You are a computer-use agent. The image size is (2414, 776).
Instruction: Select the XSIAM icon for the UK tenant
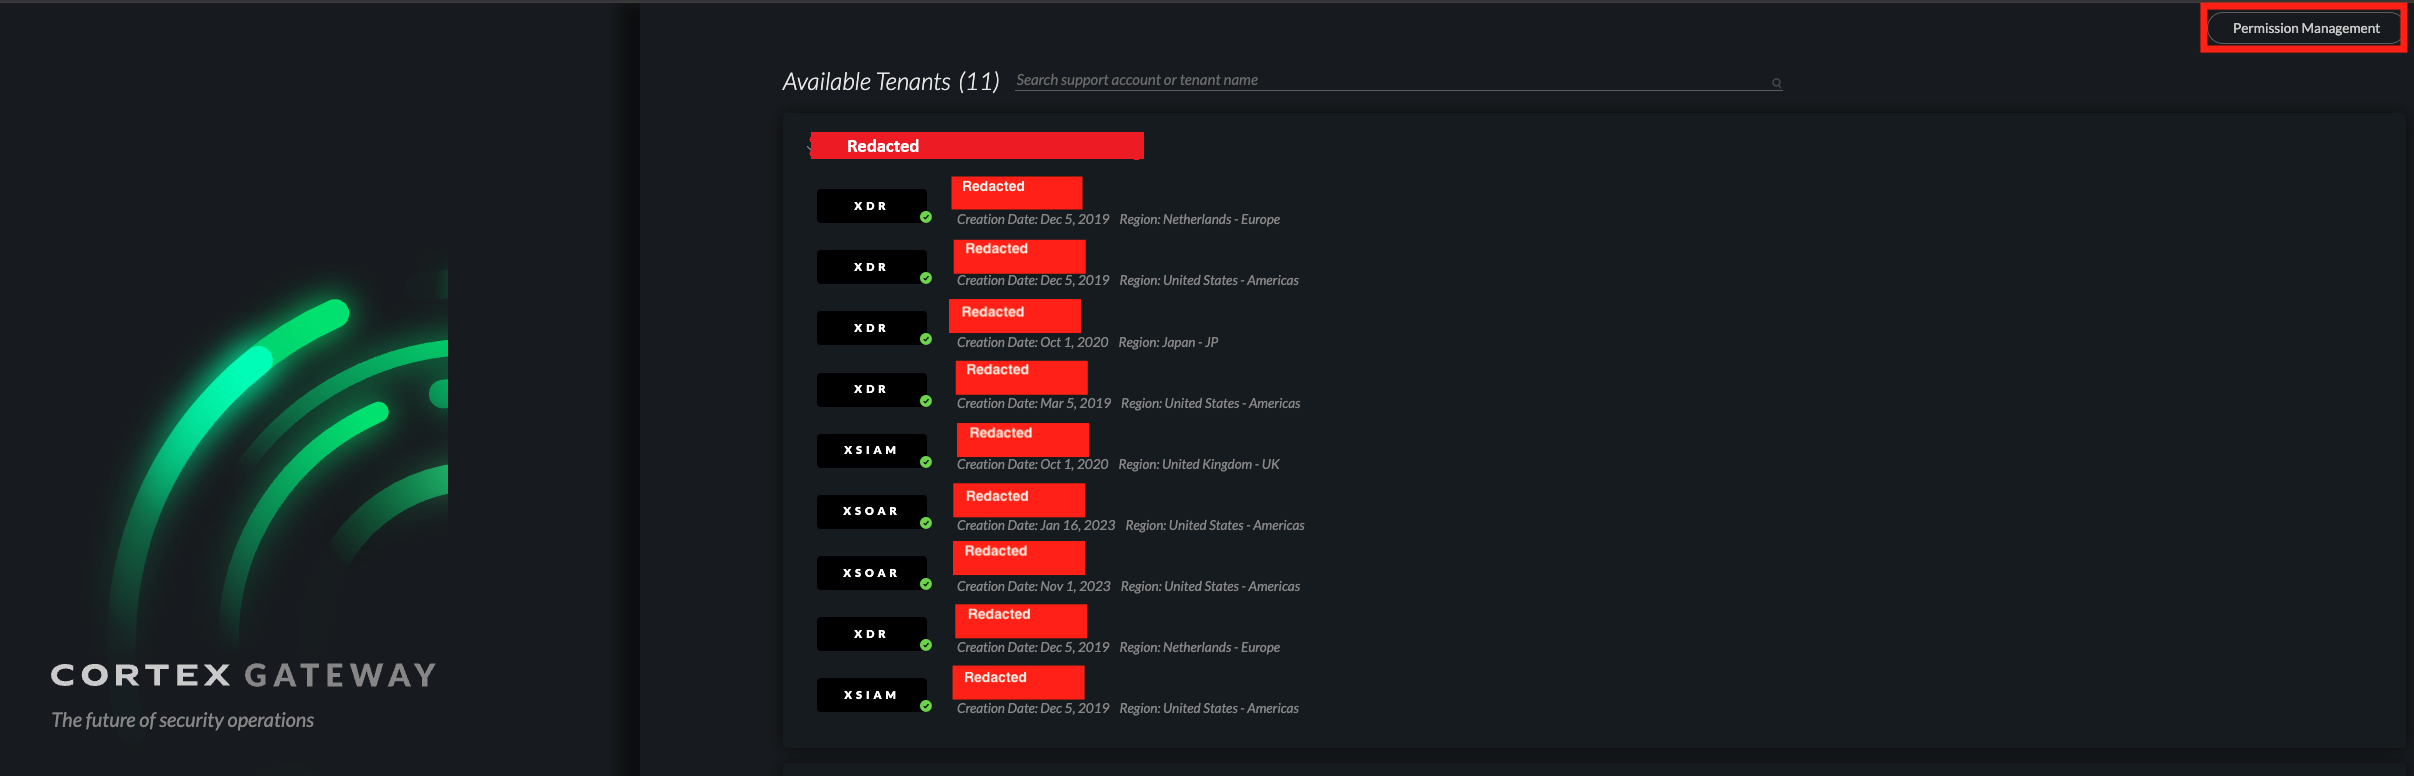pyautogui.click(x=871, y=450)
